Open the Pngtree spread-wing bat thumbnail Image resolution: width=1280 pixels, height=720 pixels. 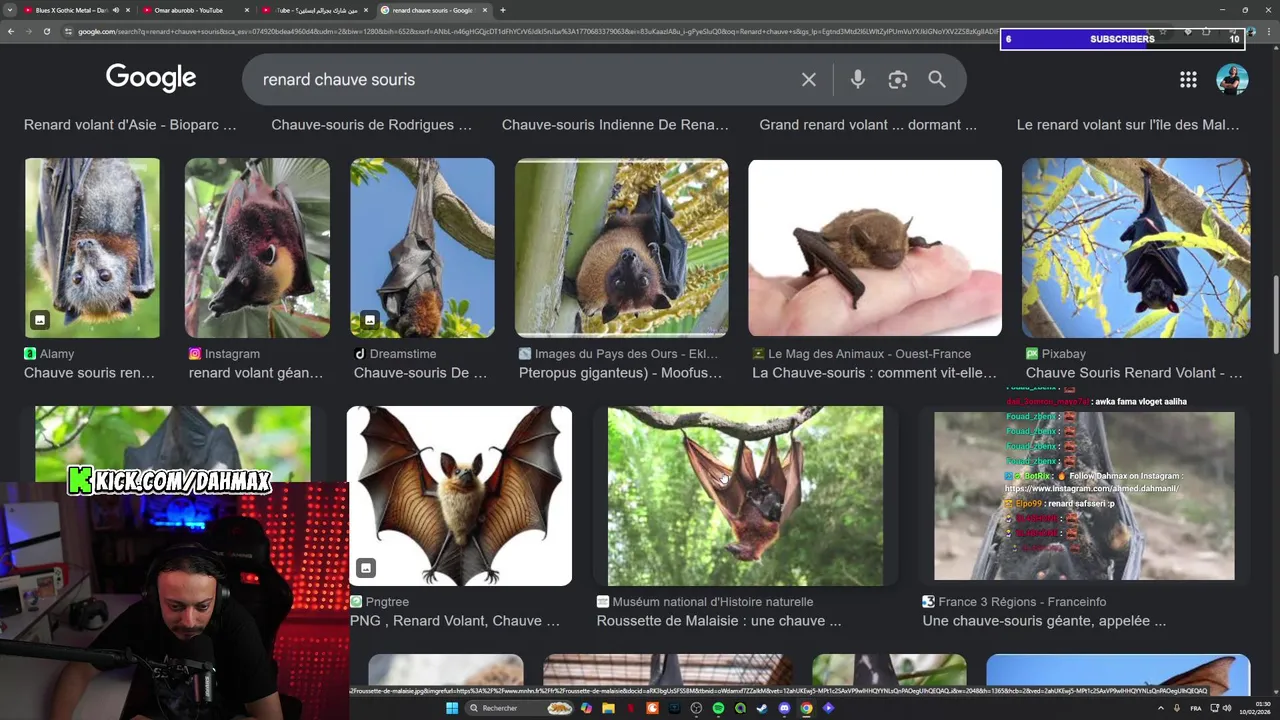point(459,495)
